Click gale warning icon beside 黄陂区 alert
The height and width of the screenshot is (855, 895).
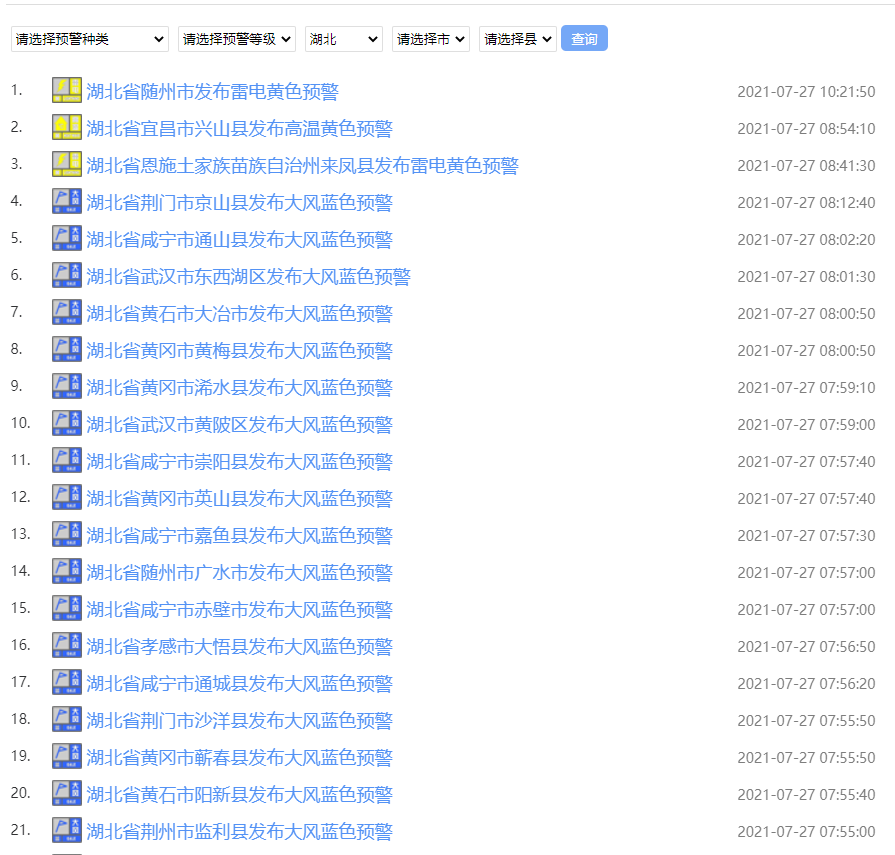coord(67,424)
